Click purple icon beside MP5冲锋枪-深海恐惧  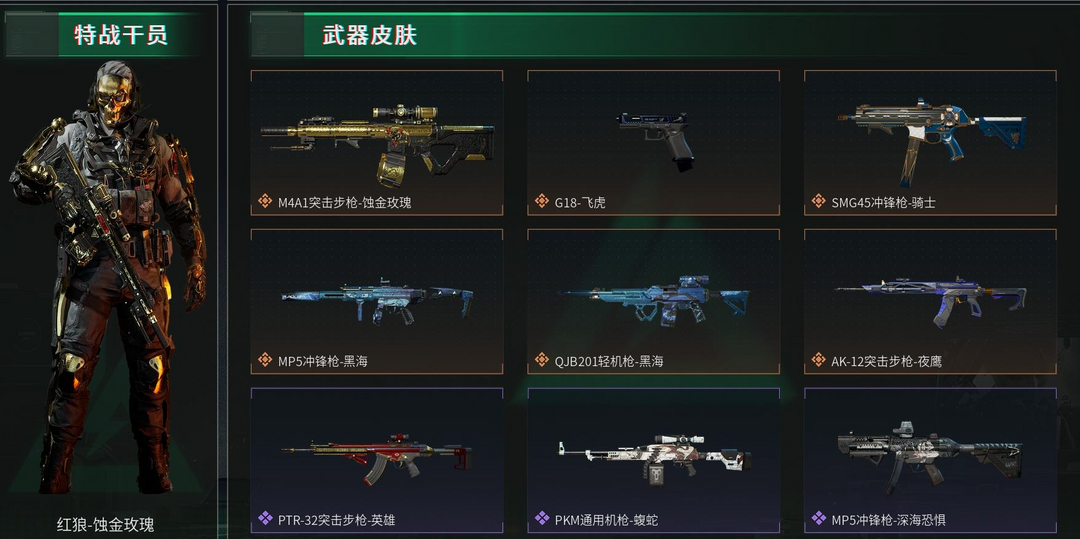point(818,518)
